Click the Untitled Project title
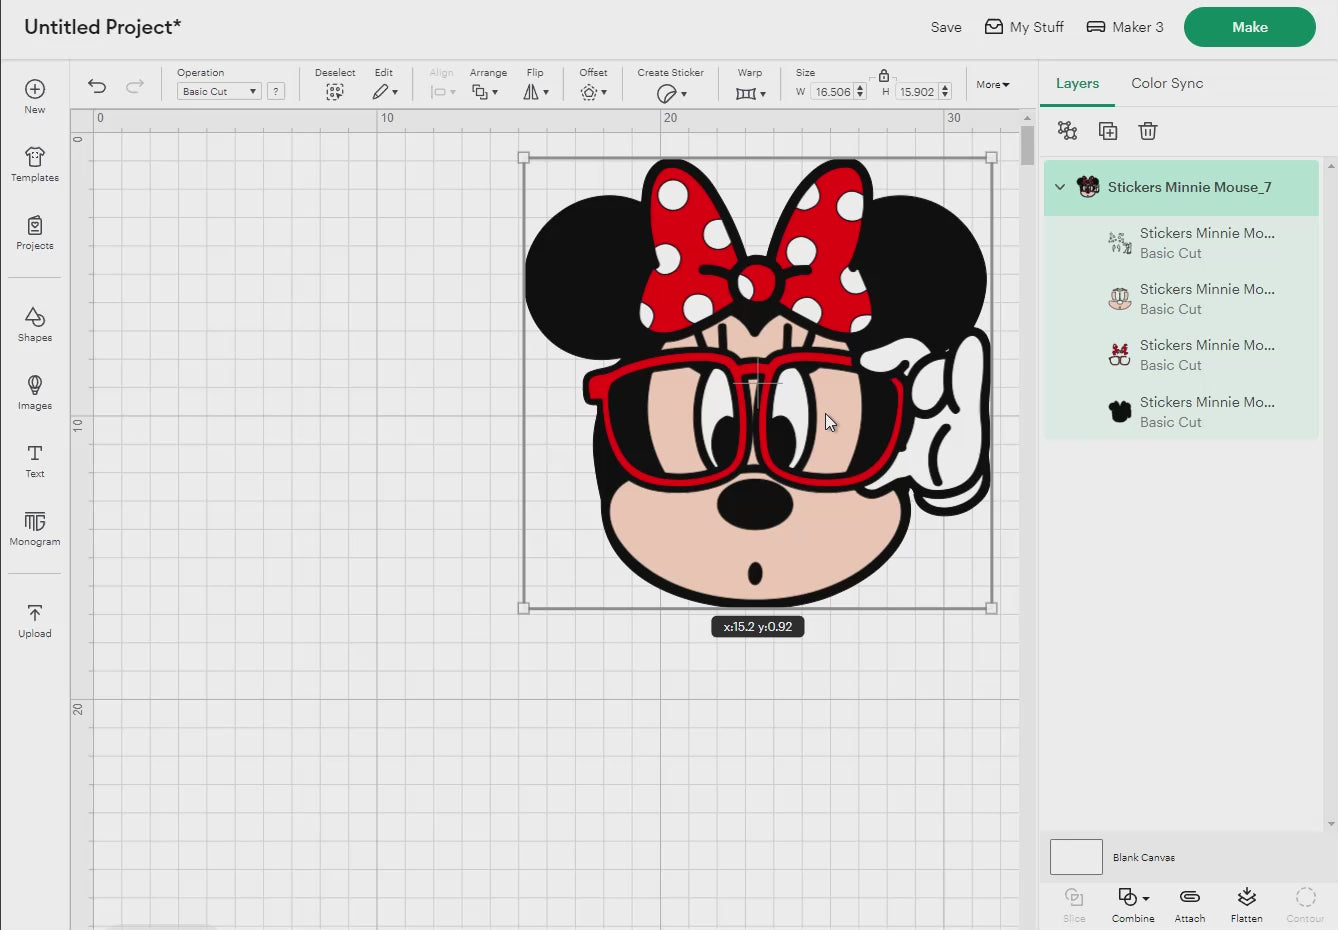Viewport: 1338px width, 930px height. (x=103, y=27)
